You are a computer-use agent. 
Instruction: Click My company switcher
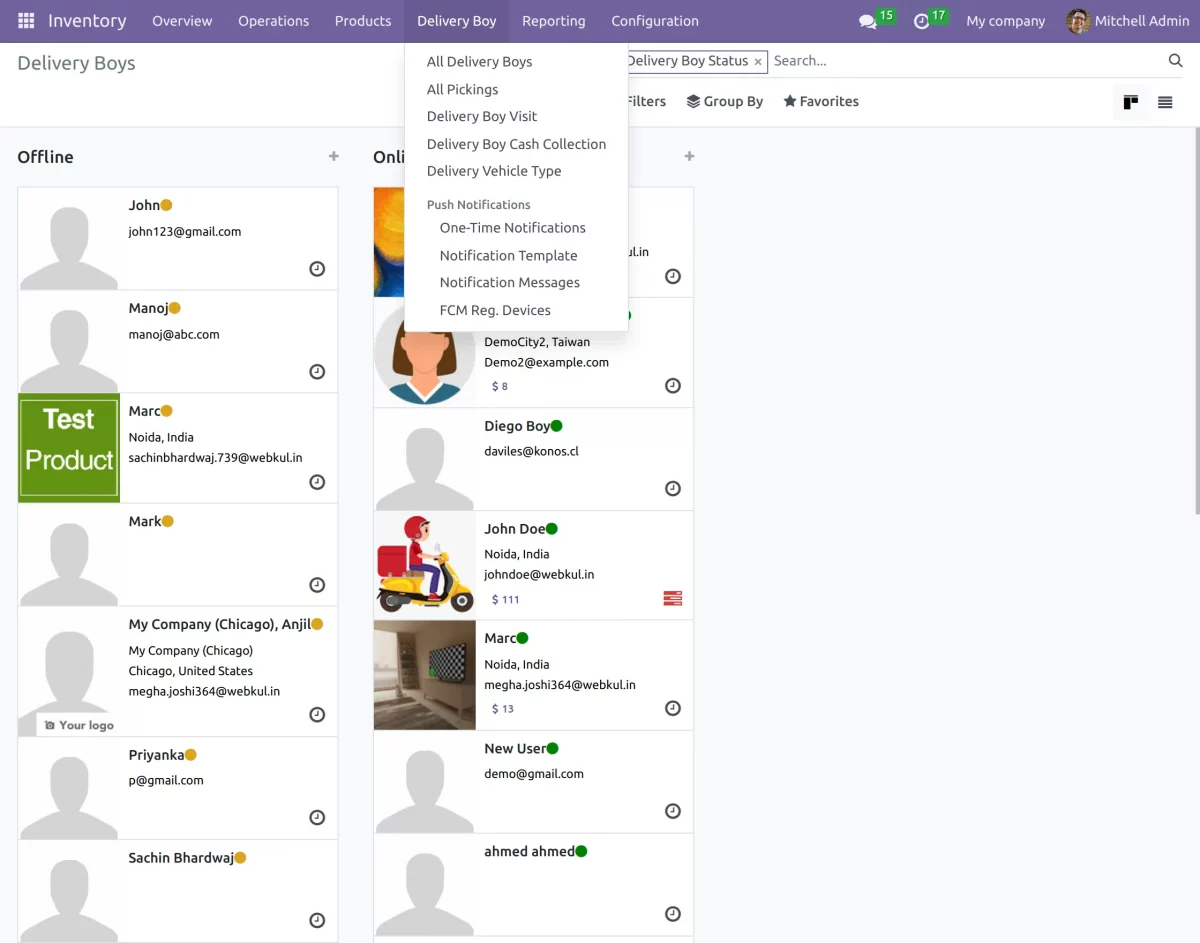(1005, 21)
